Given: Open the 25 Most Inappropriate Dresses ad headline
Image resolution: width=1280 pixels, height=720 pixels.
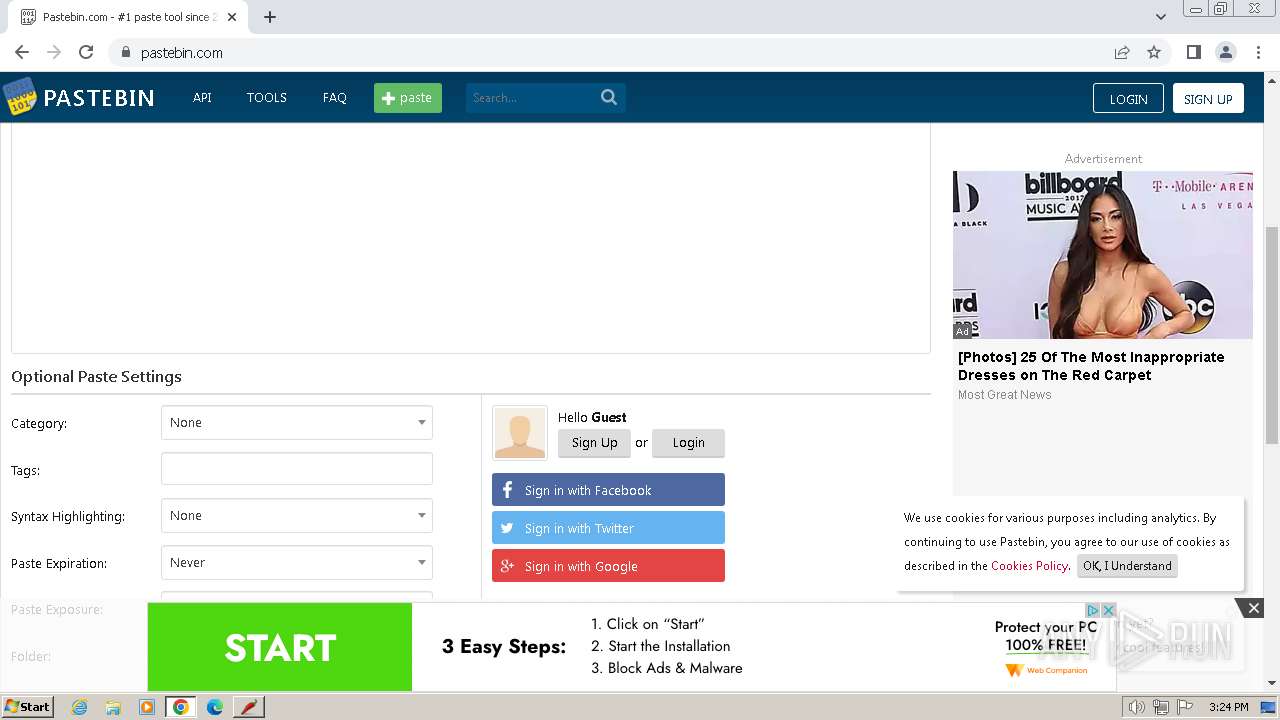Looking at the screenshot, I should (x=1091, y=366).
